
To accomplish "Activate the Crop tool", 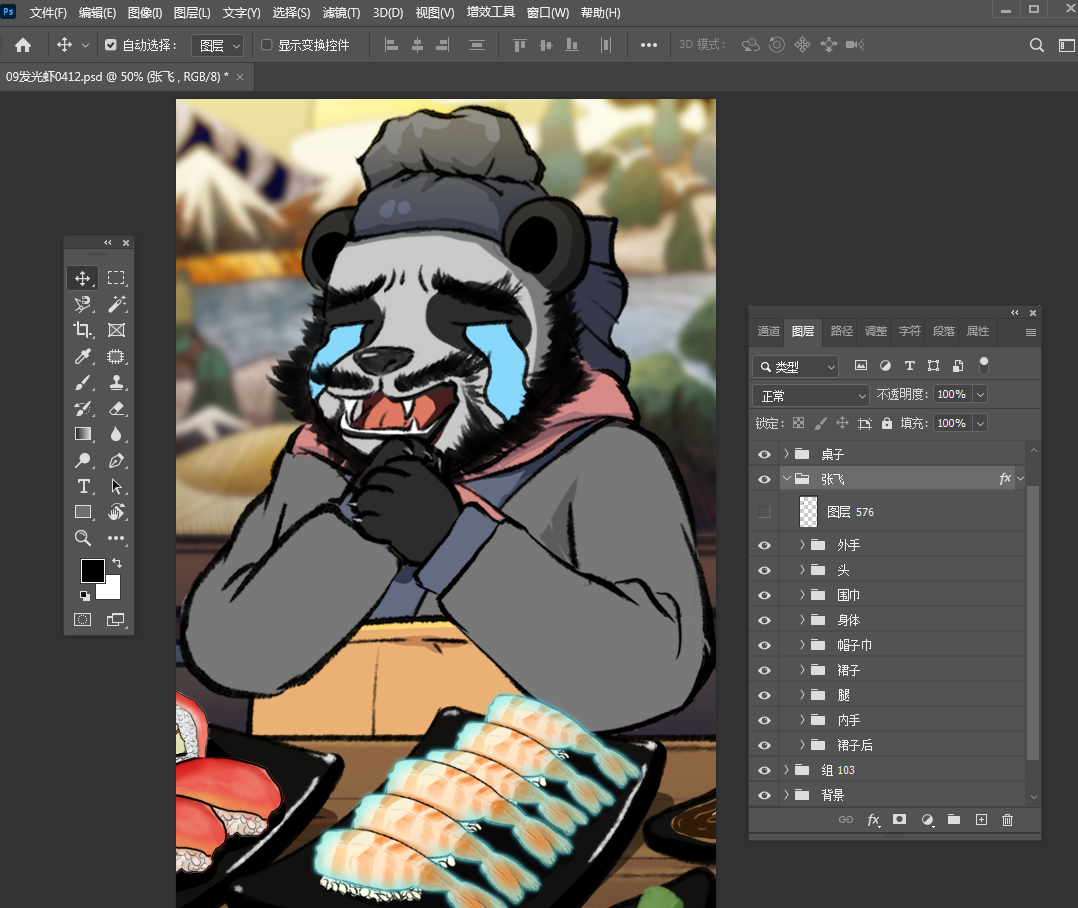I will pyautogui.click(x=82, y=330).
